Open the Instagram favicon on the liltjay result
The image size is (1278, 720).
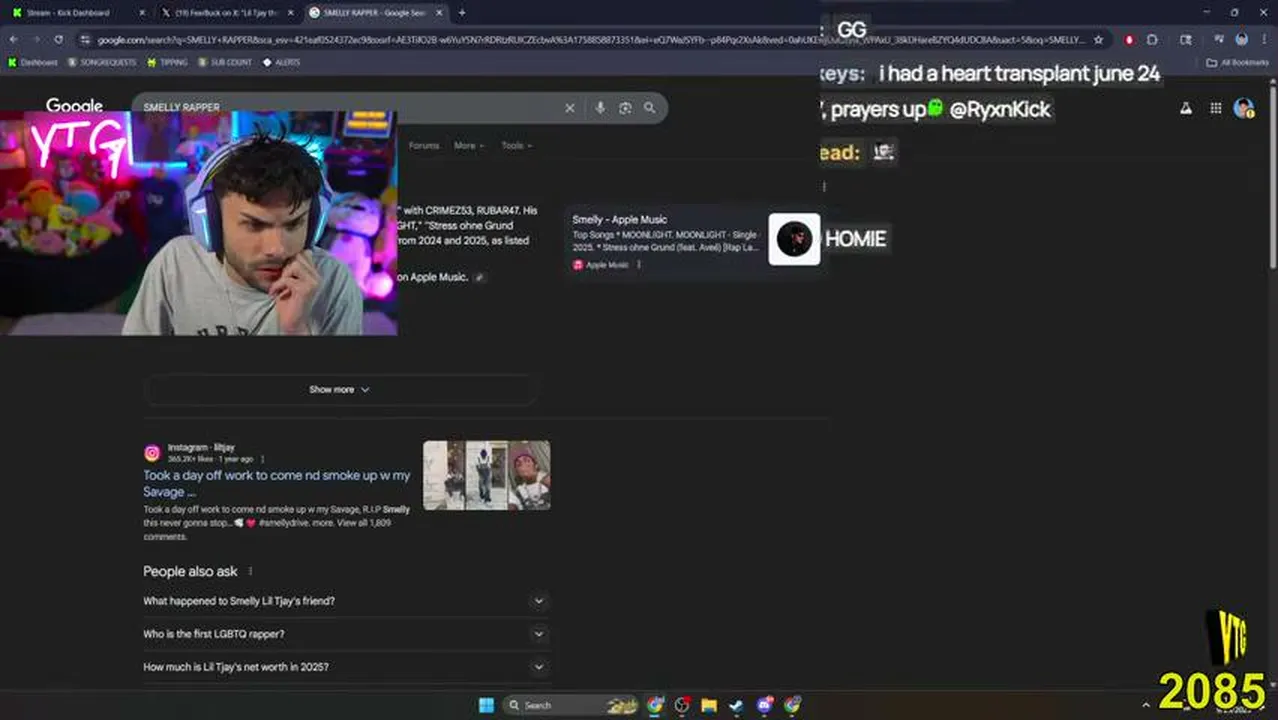coord(152,453)
